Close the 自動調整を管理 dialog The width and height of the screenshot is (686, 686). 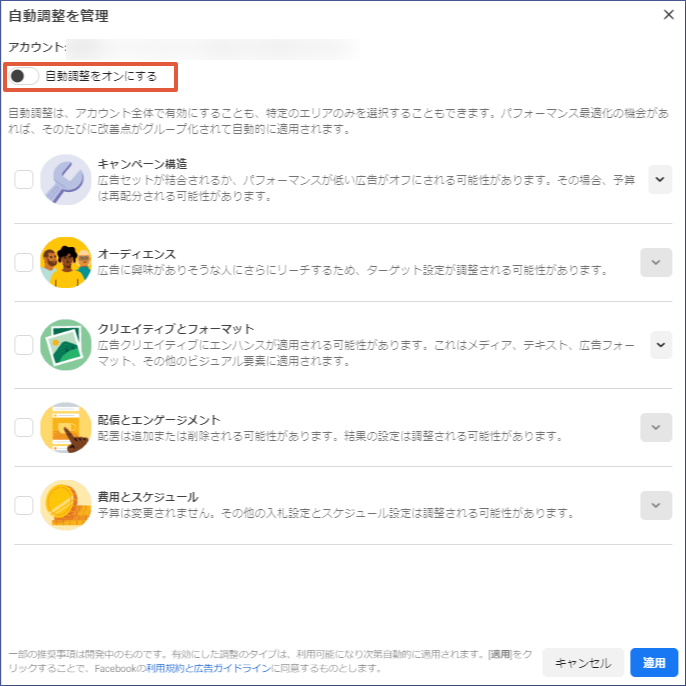(x=669, y=15)
